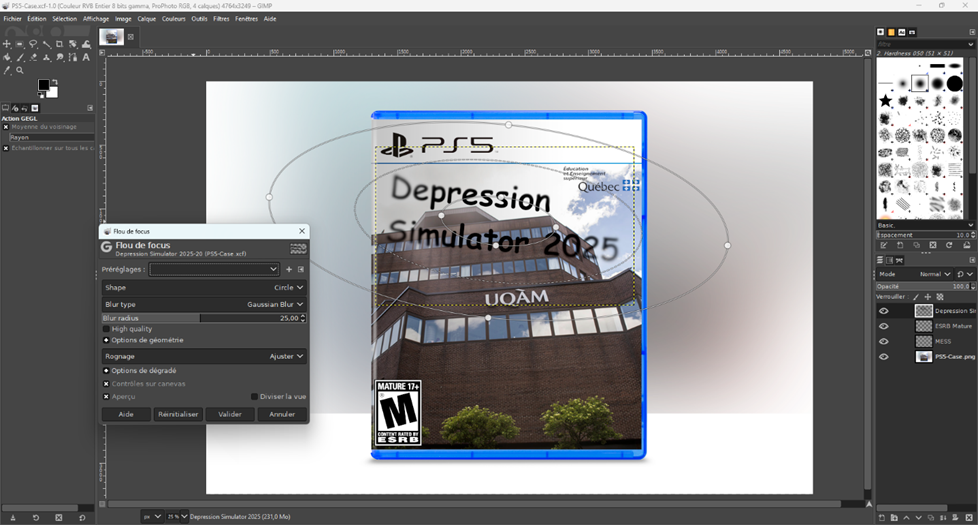Save preset with the plus icon
978x525 pixels.
point(289,269)
